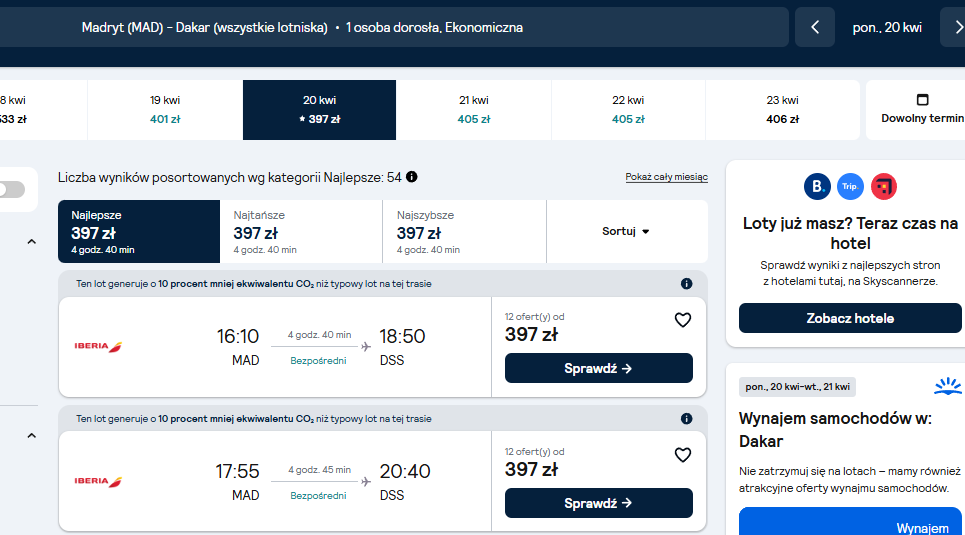
Task: Click the 4 godz. 45 min duration text
Action: tap(319, 470)
